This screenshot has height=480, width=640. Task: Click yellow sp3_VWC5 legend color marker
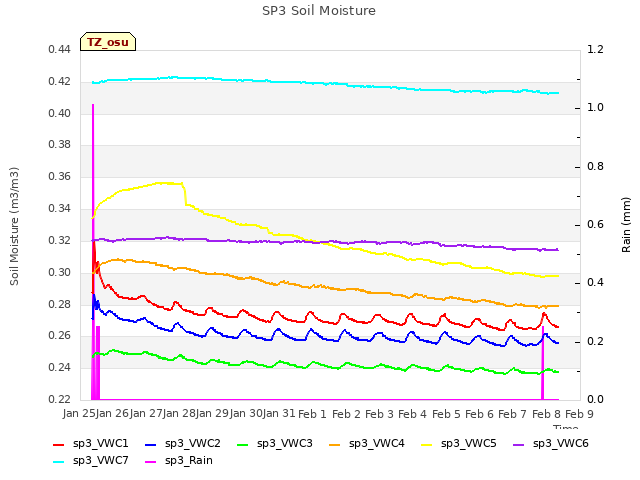[x=427, y=444]
